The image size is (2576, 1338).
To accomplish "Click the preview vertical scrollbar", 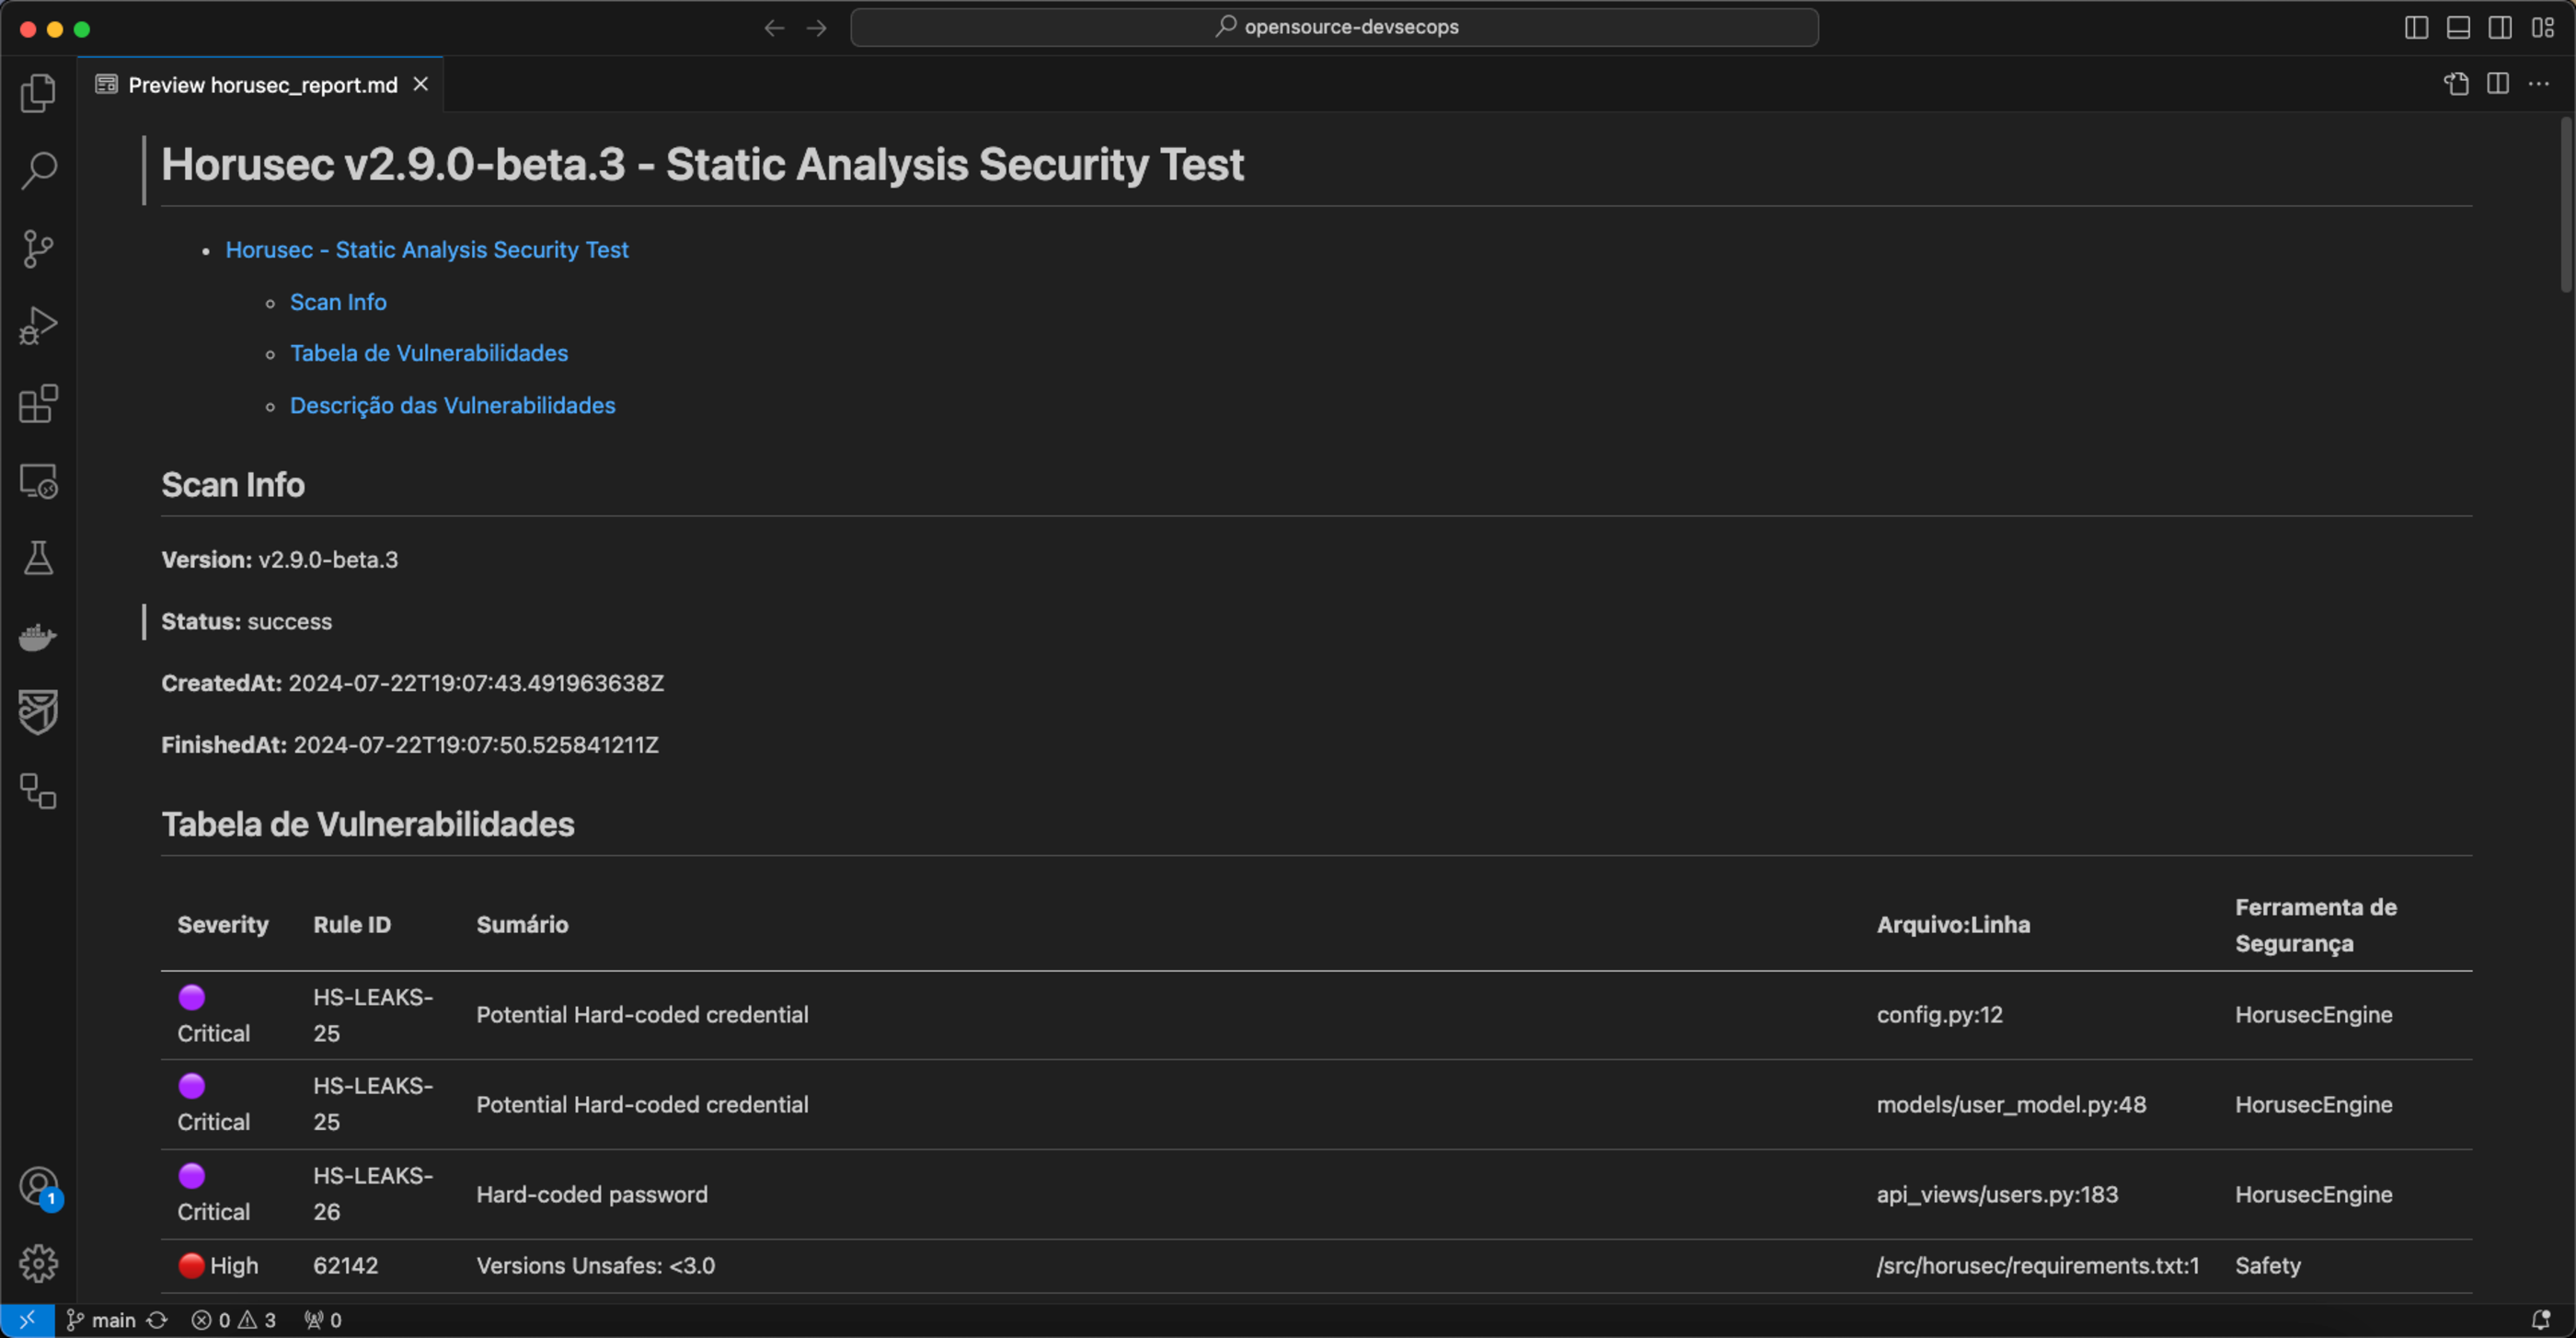I will pyautogui.click(x=2566, y=205).
